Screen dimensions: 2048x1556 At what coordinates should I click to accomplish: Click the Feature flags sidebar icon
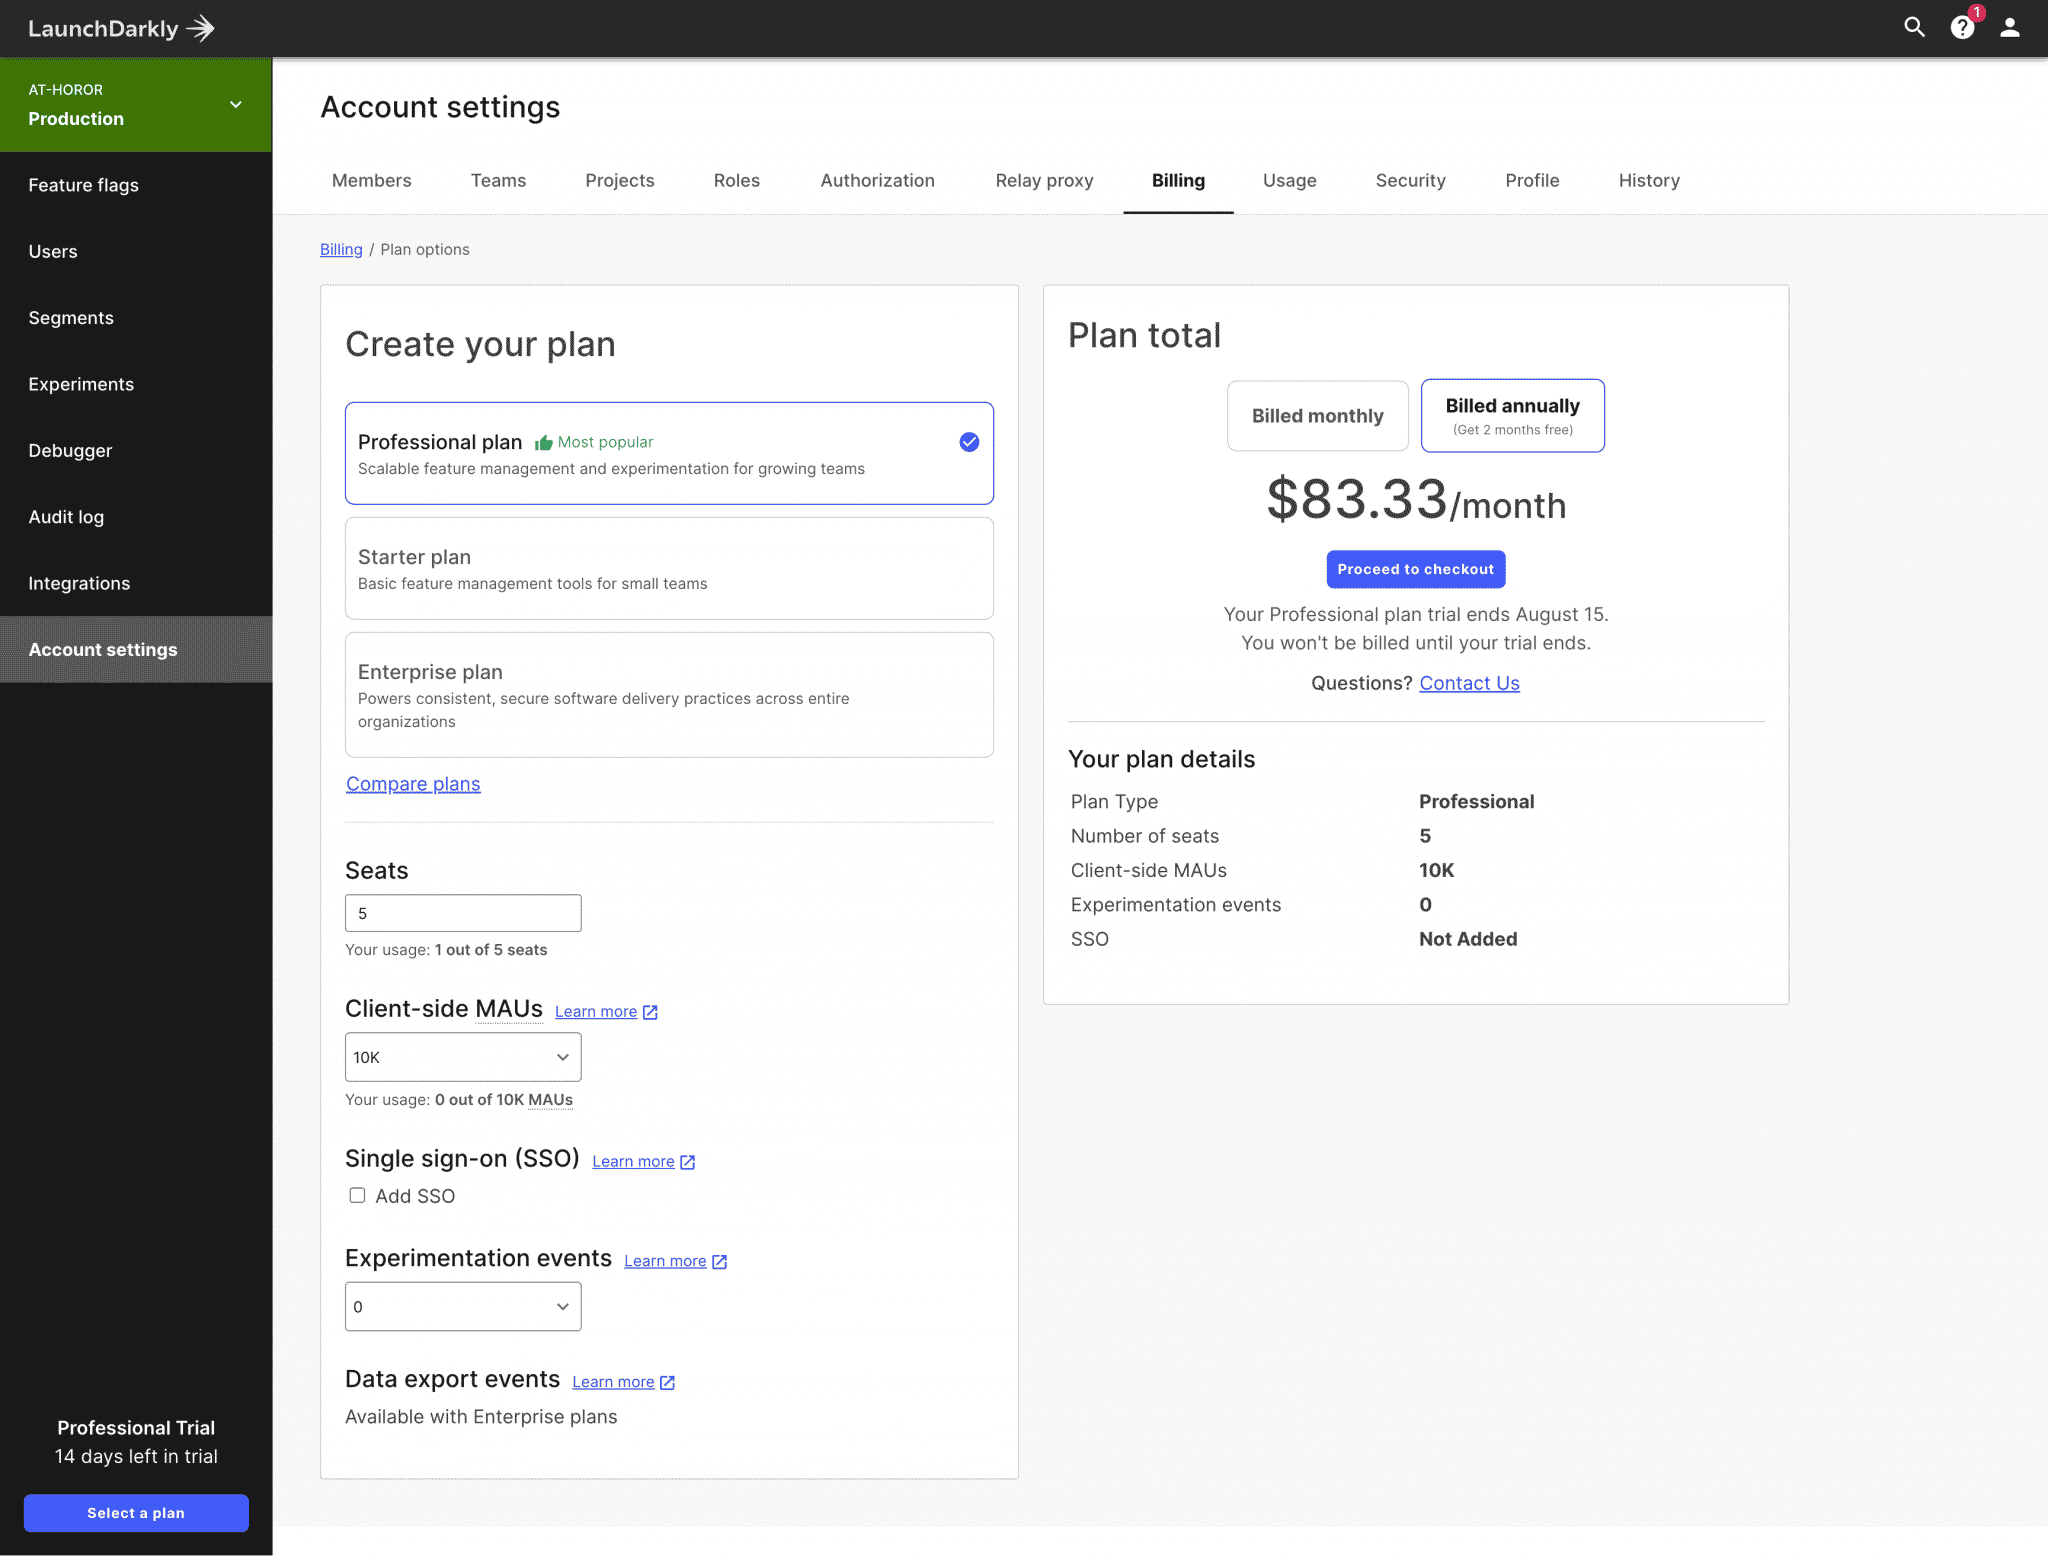[x=136, y=185]
